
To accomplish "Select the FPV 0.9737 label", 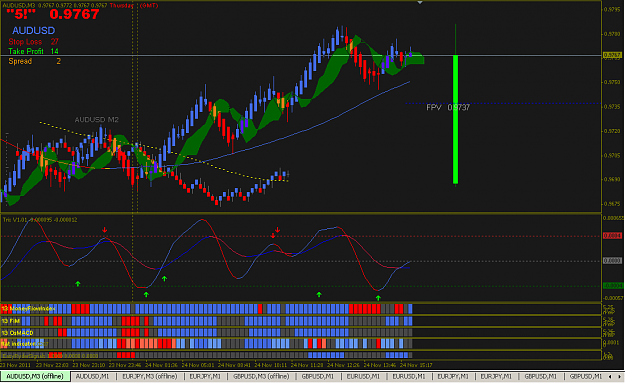I will [x=448, y=107].
